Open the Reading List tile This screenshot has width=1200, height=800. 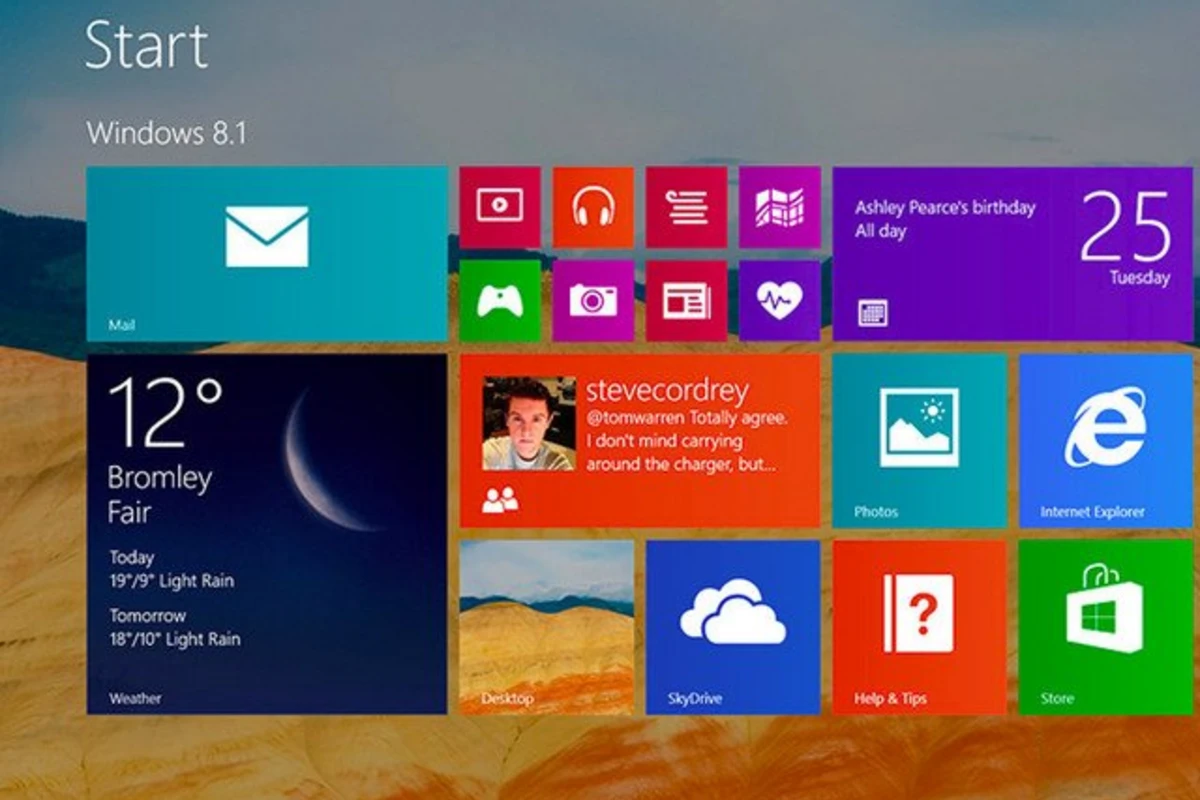point(686,207)
